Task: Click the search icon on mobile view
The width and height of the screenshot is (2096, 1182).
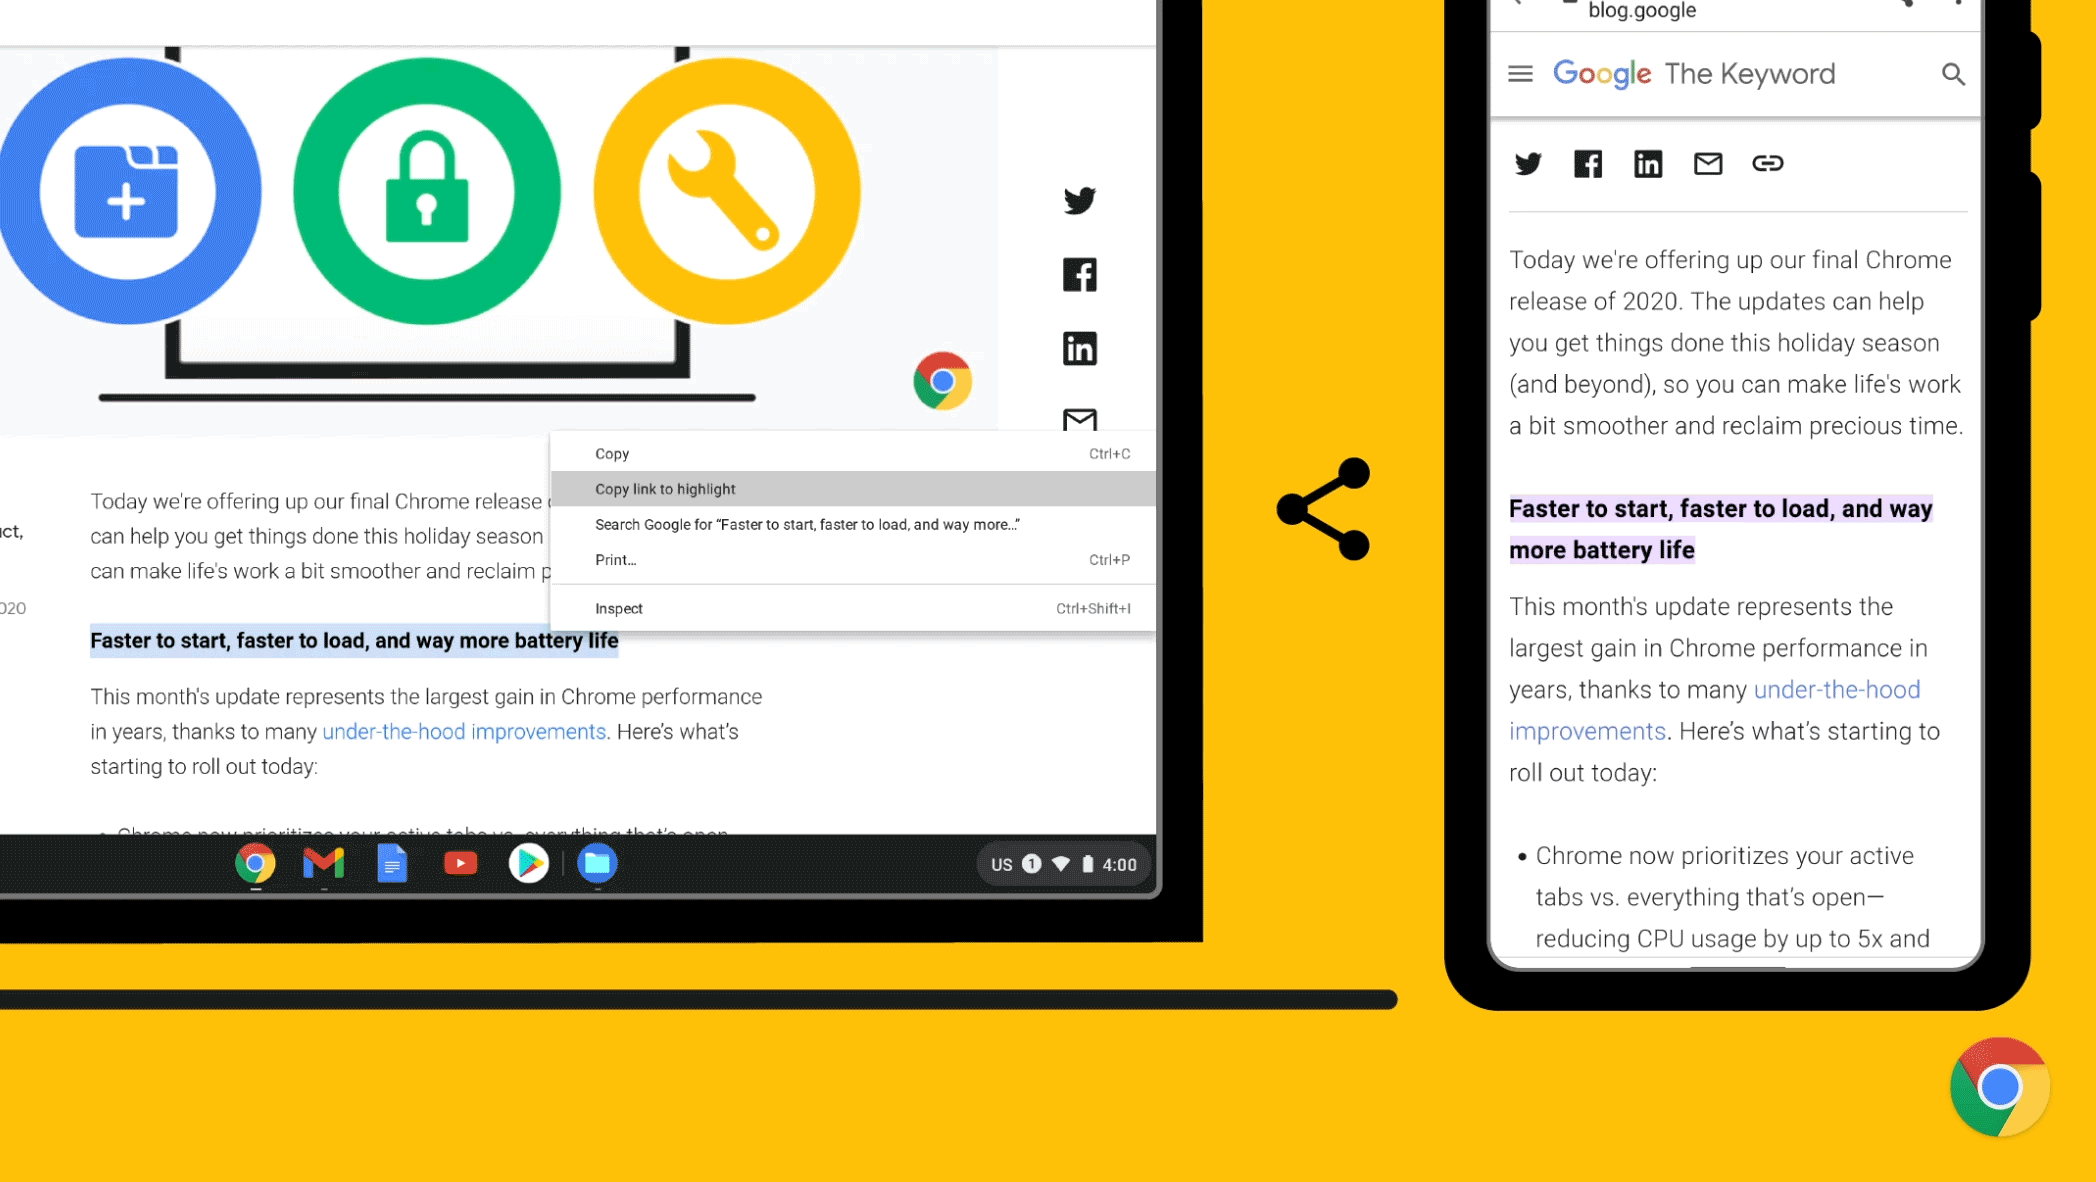Action: coord(1952,73)
